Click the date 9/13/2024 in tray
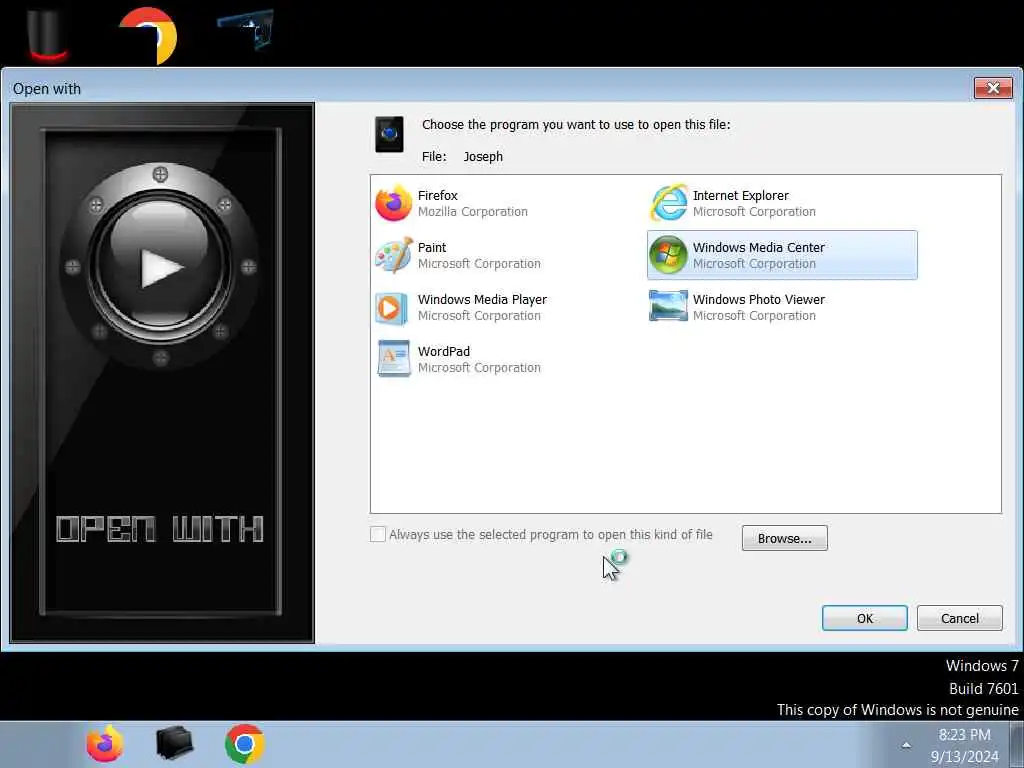Viewport: 1024px width, 768px height. 964,756
